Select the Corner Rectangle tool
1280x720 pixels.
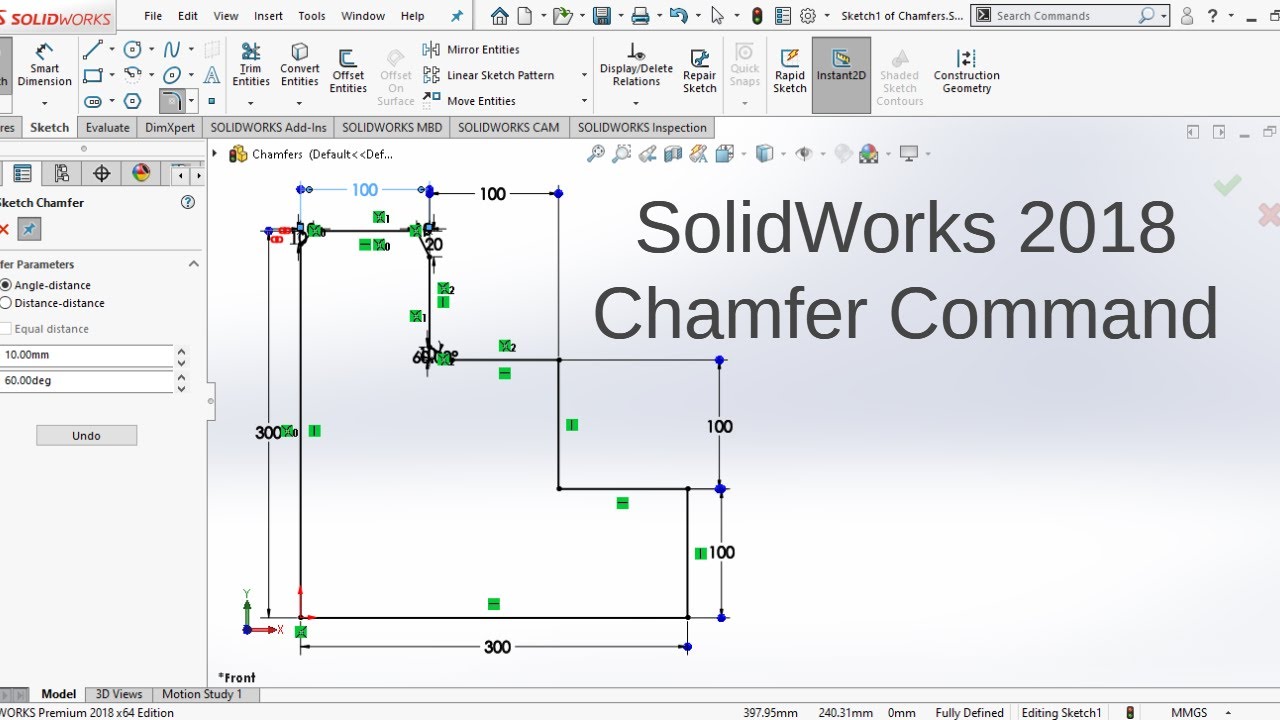tap(93, 75)
